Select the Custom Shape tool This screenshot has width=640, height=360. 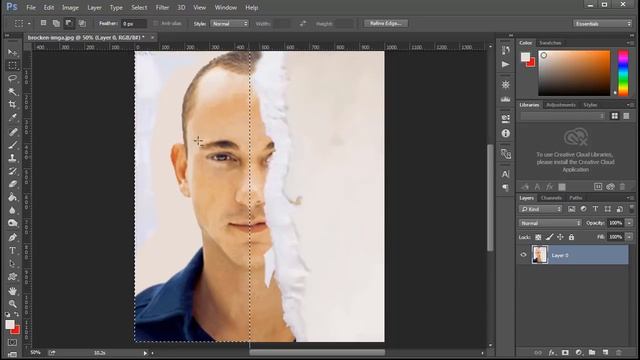(13, 276)
